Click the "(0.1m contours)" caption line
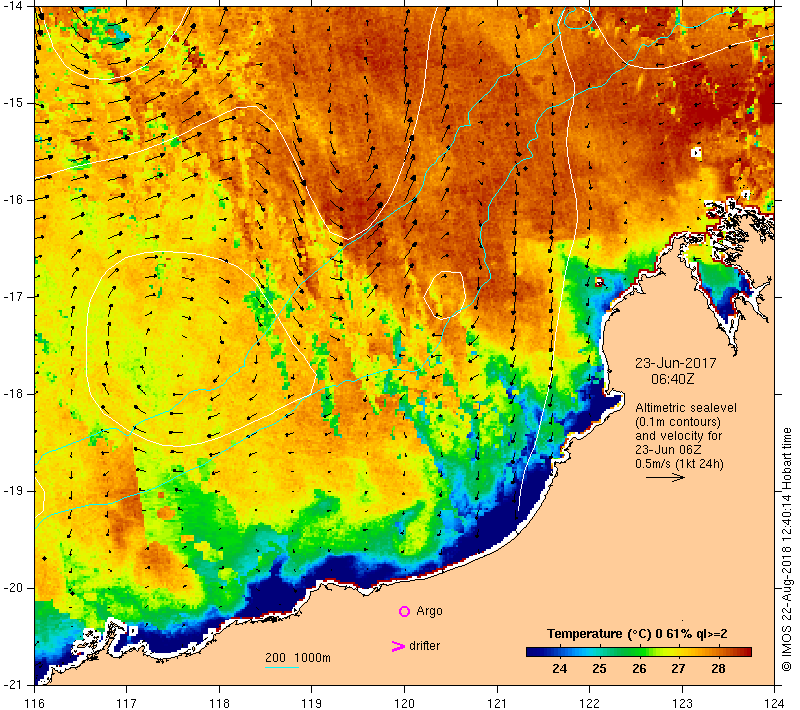The width and height of the screenshot is (800, 710). pyautogui.click(x=678, y=422)
